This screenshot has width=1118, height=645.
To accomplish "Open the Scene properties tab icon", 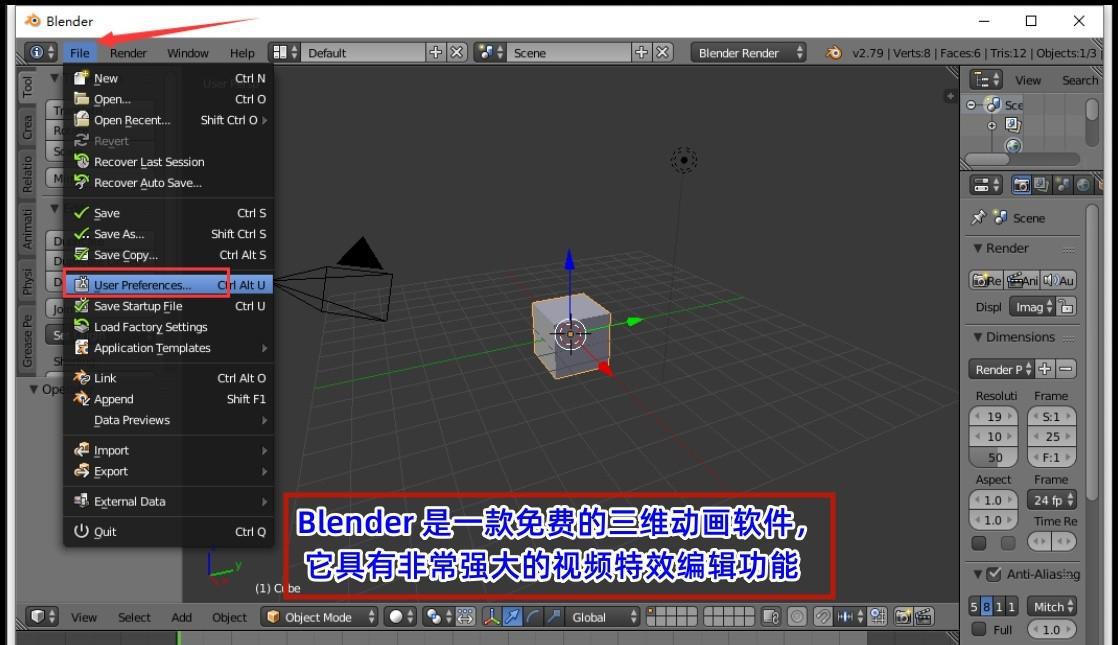I will (1062, 185).
